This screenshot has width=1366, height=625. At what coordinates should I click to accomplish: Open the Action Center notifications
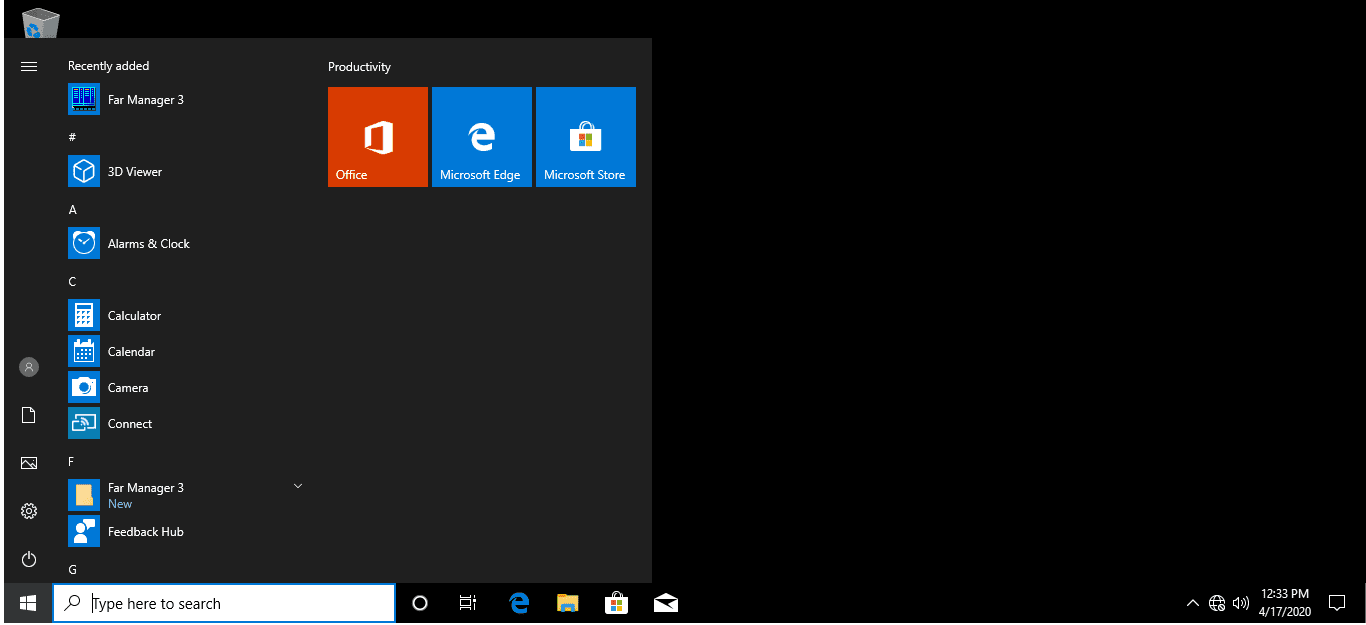tap(1336, 603)
